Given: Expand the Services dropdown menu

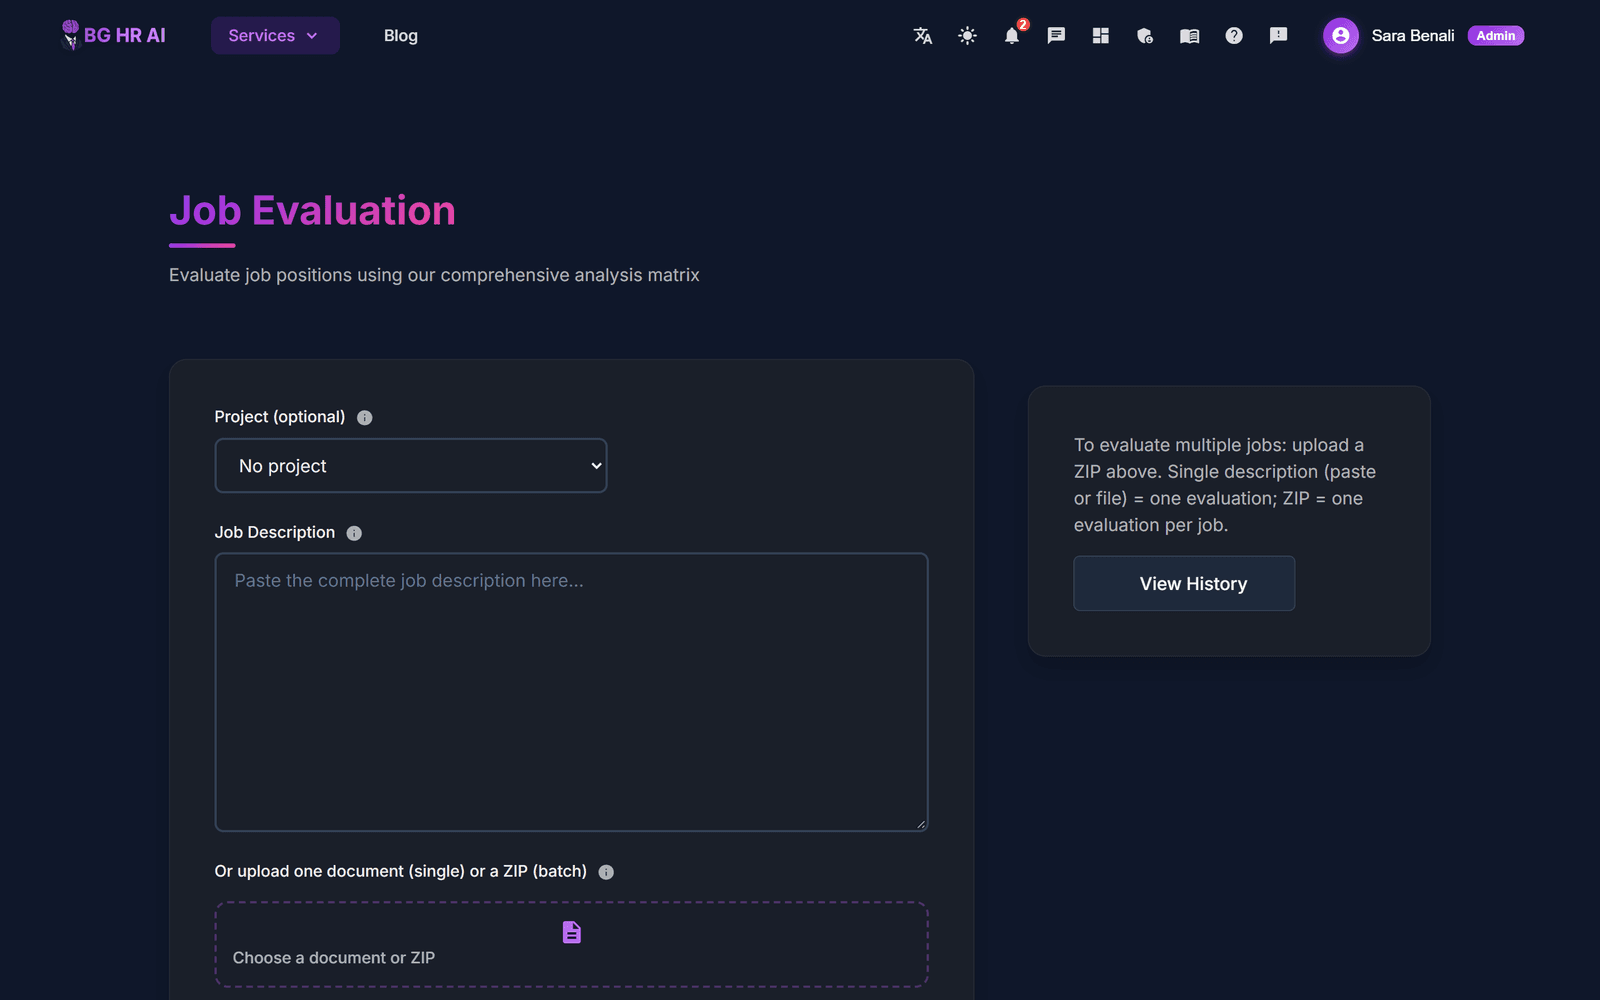Looking at the screenshot, I should point(275,36).
